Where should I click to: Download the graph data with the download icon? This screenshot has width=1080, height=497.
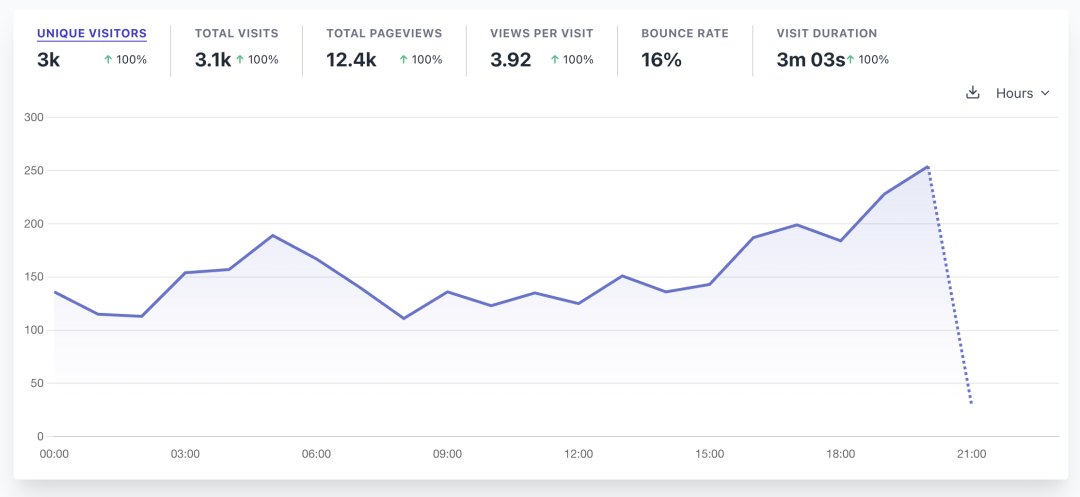point(973,93)
